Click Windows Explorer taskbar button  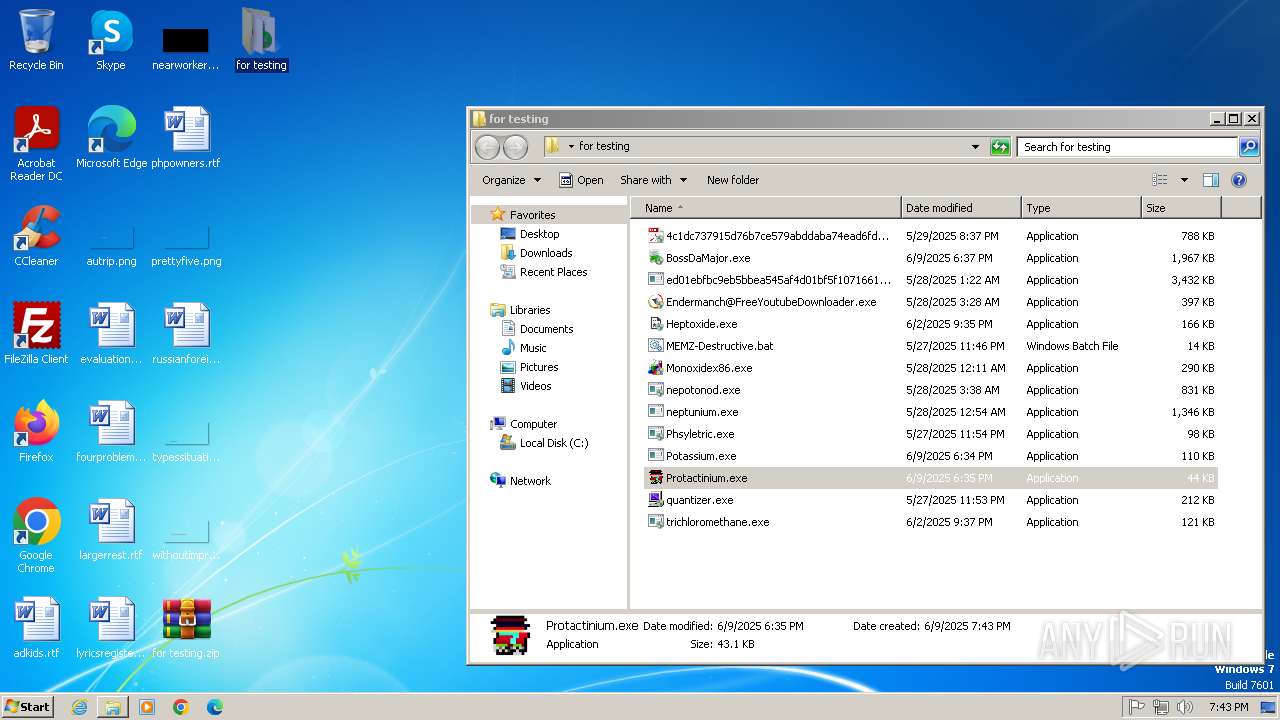tap(113, 707)
